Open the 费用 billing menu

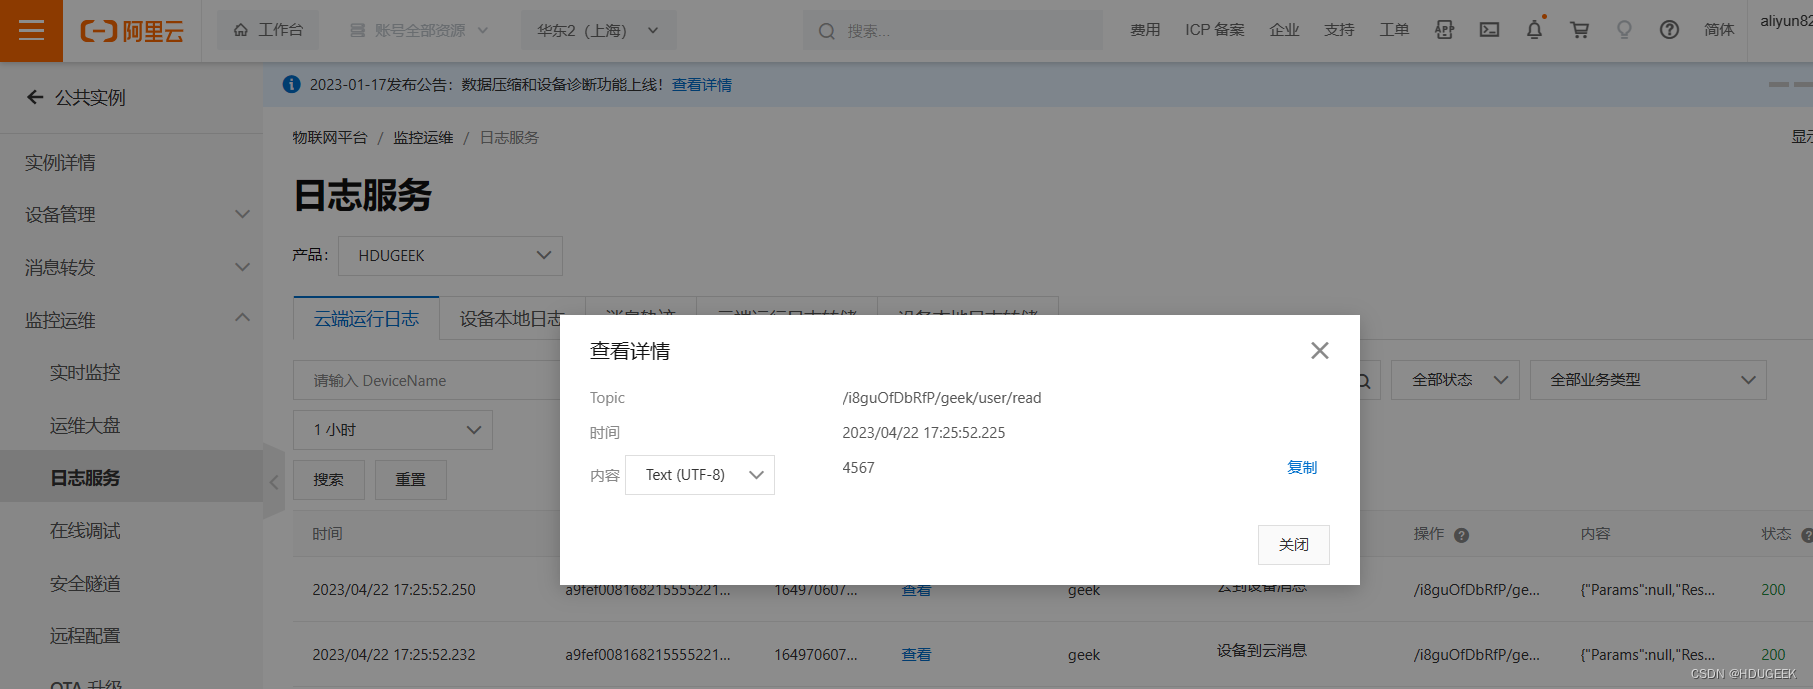click(x=1145, y=30)
